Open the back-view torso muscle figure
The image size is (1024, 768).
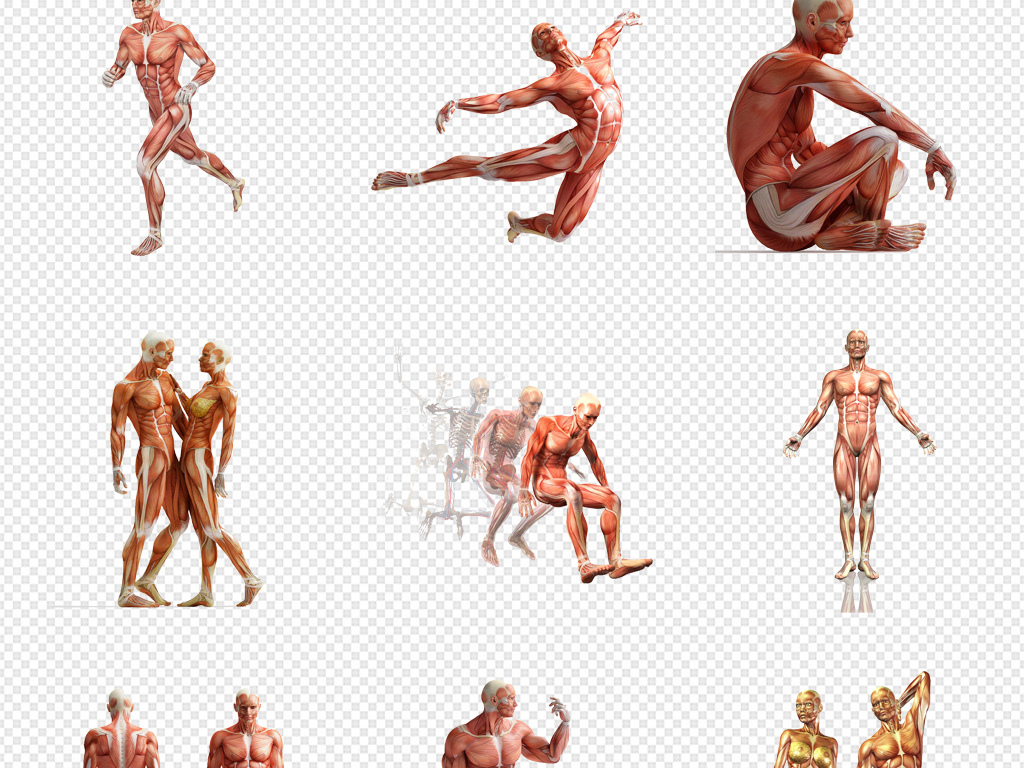point(121,735)
